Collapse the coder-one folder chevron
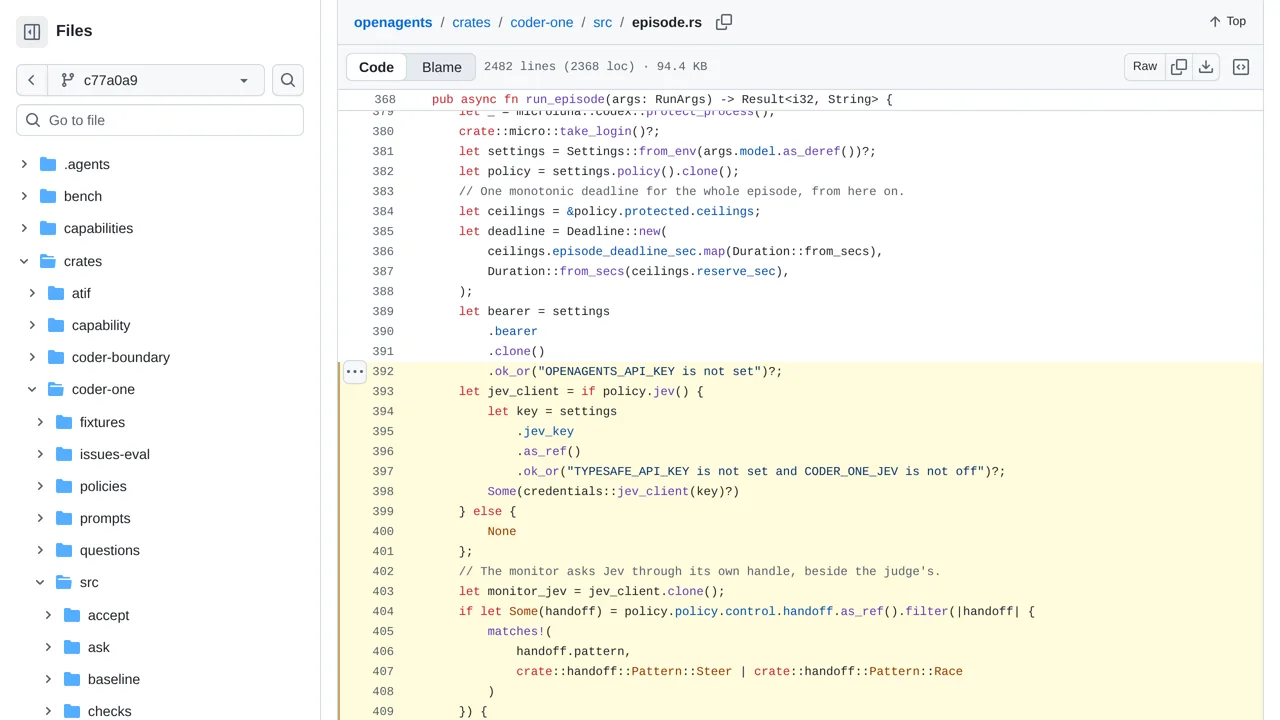The image size is (1280, 720). tap(32, 389)
